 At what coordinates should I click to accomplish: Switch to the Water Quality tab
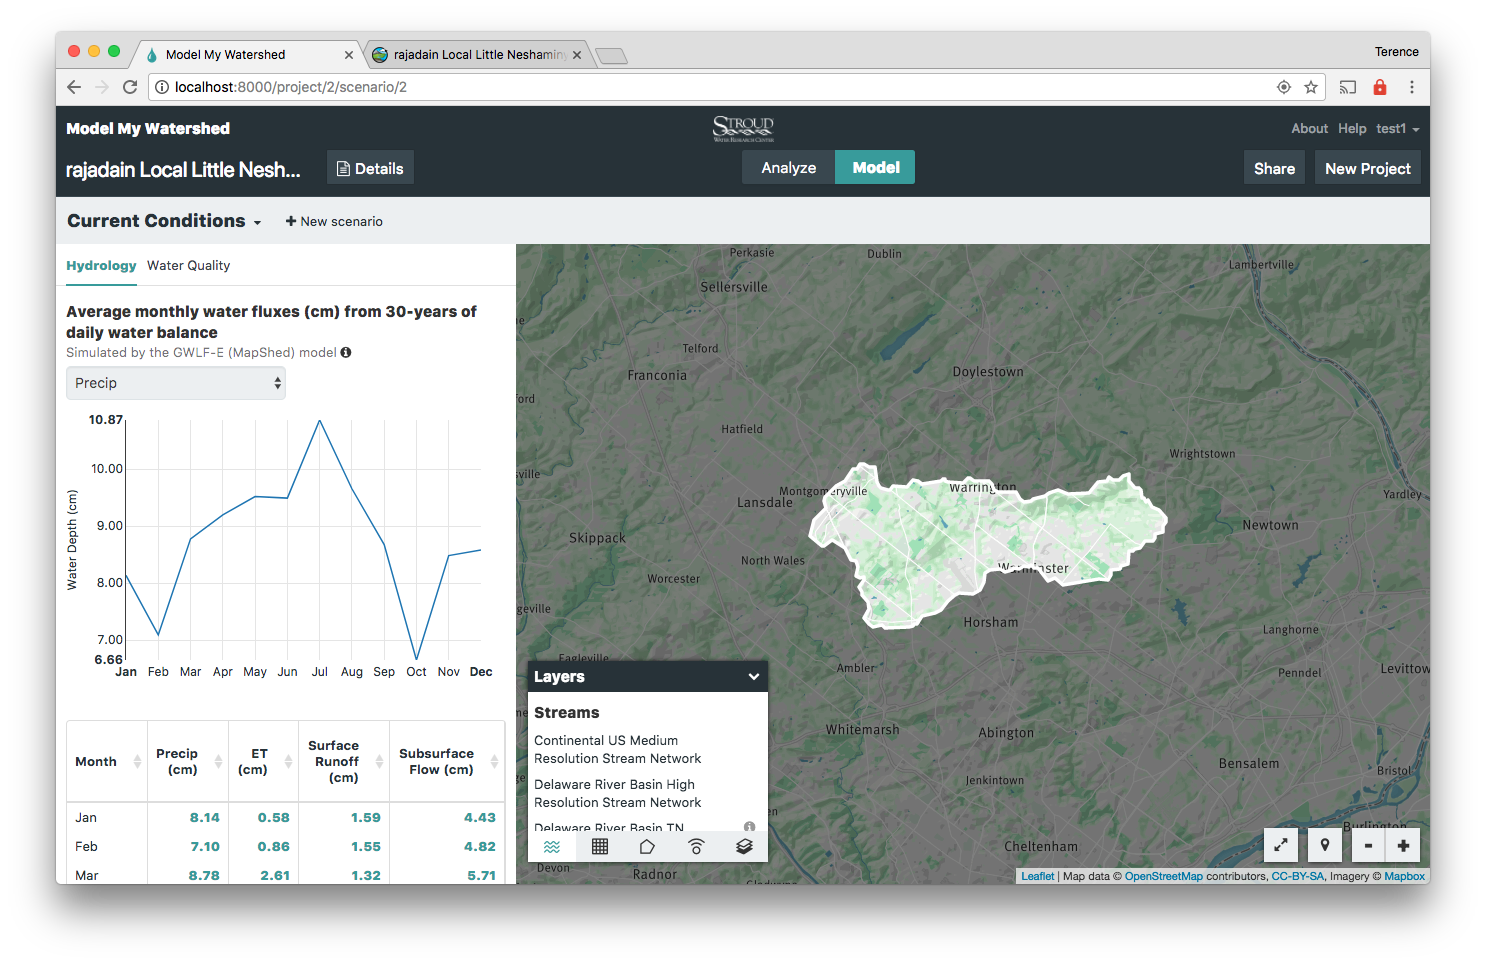click(x=188, y=265)
